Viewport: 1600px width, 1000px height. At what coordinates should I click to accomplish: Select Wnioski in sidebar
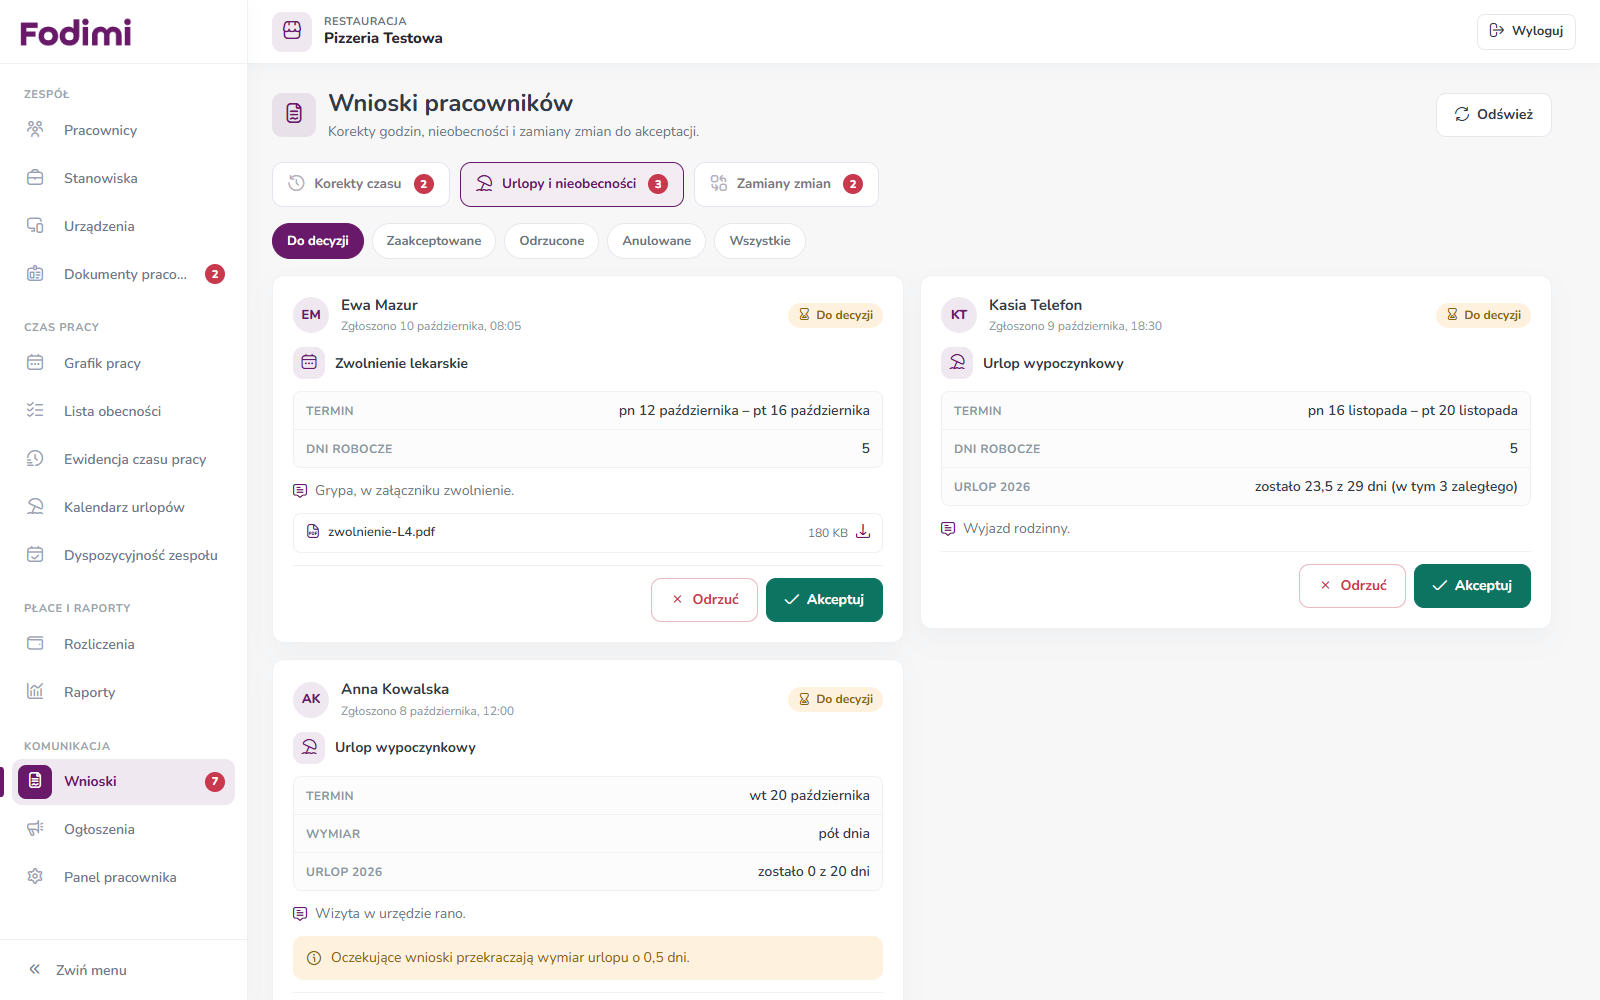point(123,781)
